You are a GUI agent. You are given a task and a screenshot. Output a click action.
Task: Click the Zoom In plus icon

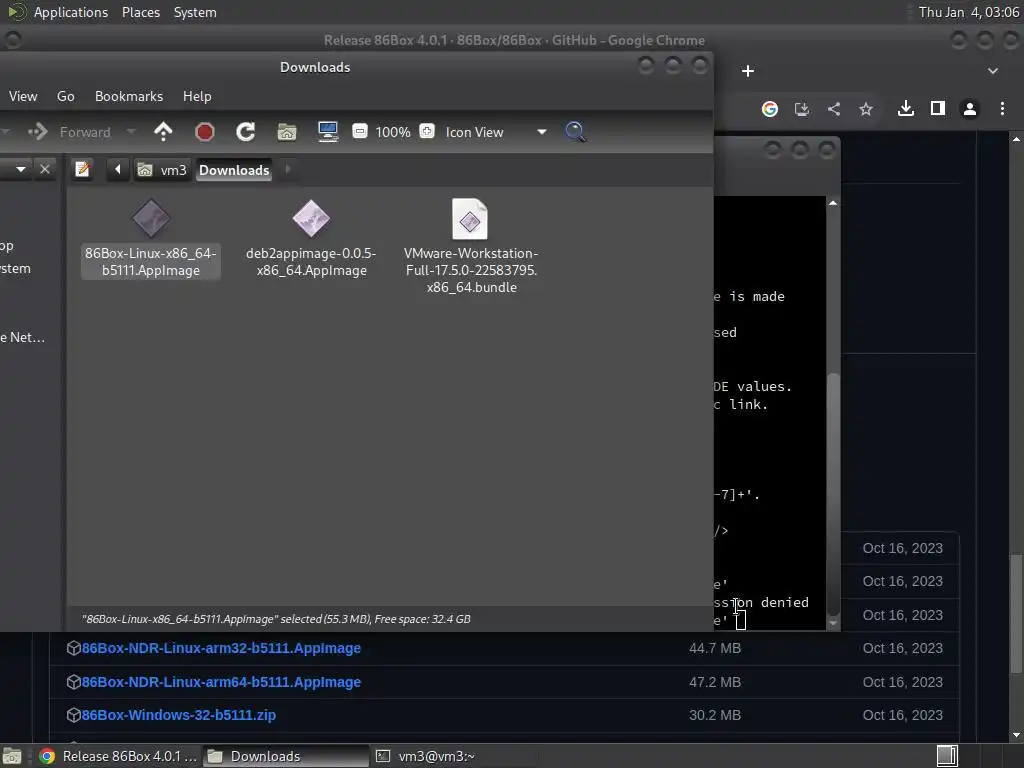point(426,131)
